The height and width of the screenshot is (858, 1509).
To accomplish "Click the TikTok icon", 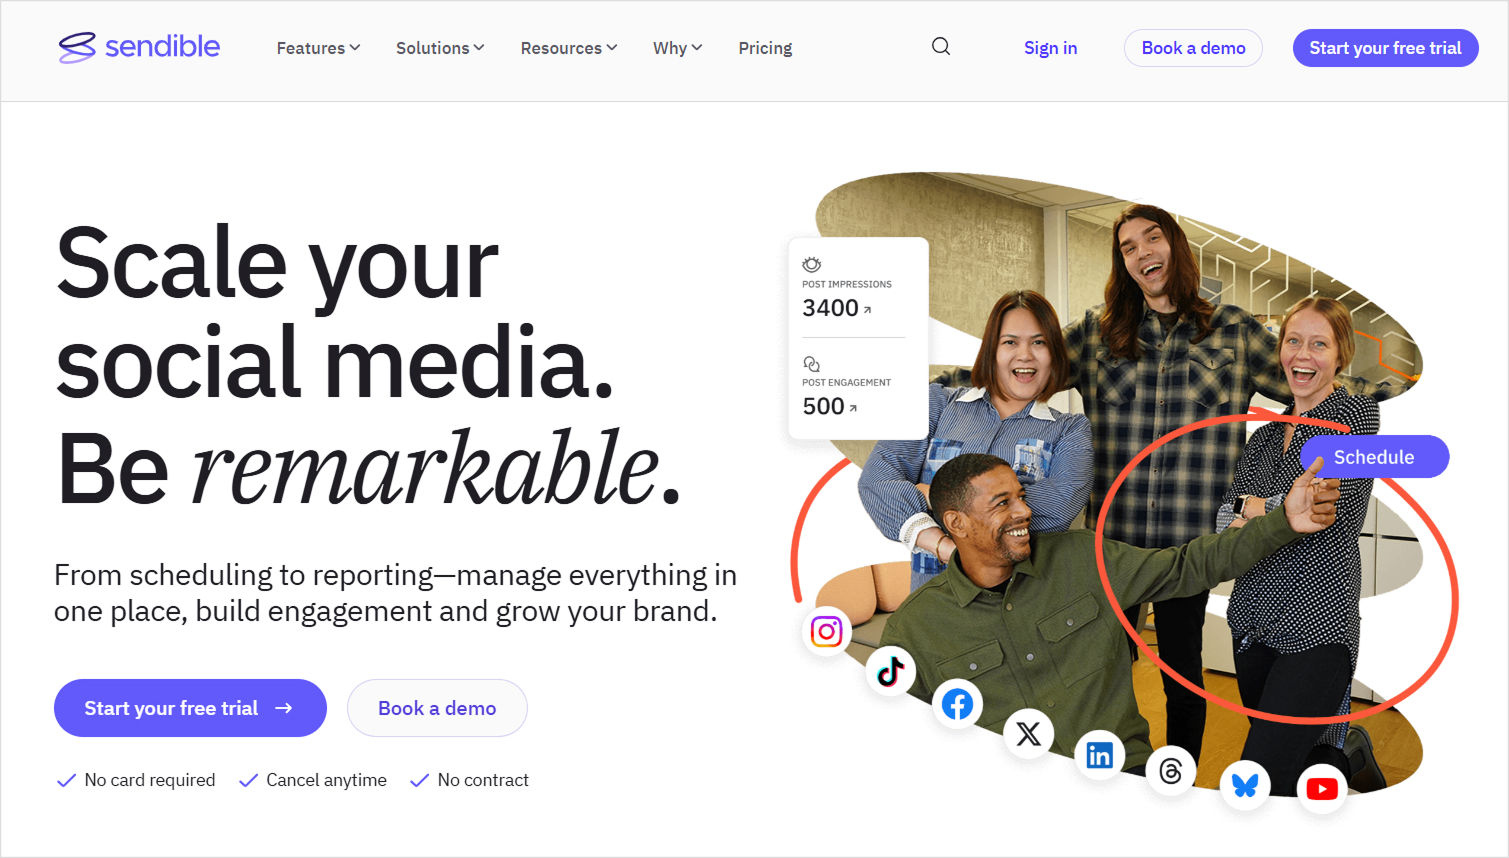I will pos(890,671).
